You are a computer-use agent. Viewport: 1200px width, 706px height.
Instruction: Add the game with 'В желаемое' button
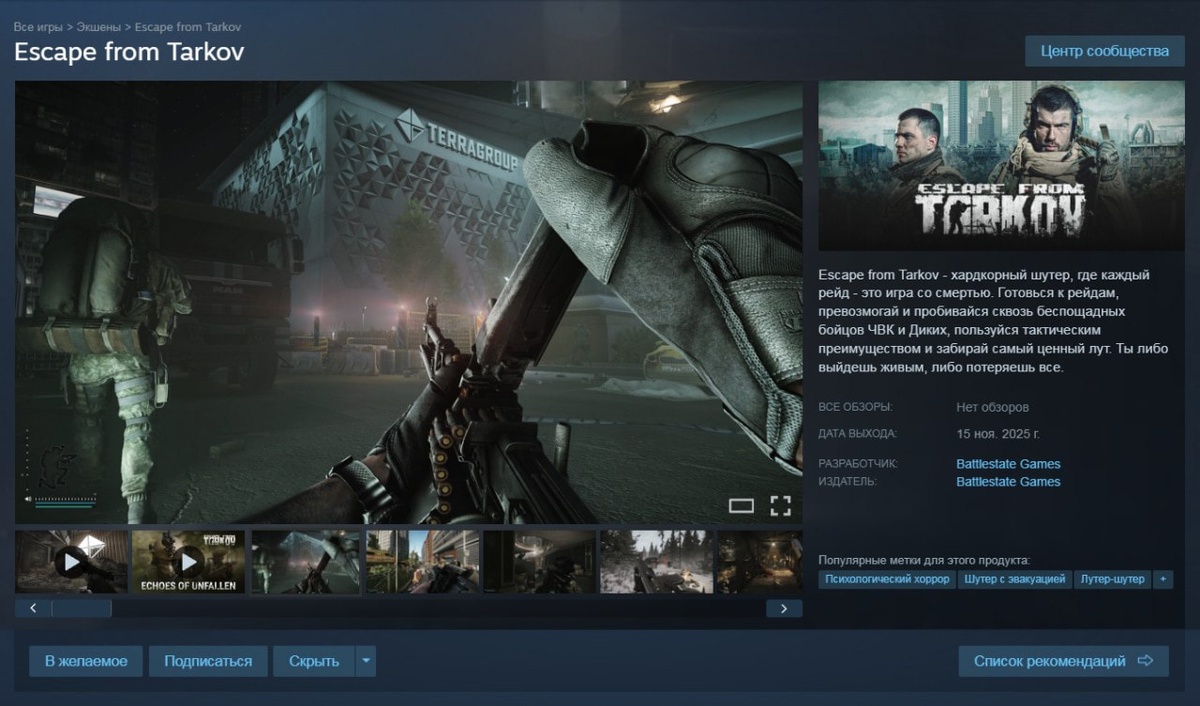coord(86,661)
